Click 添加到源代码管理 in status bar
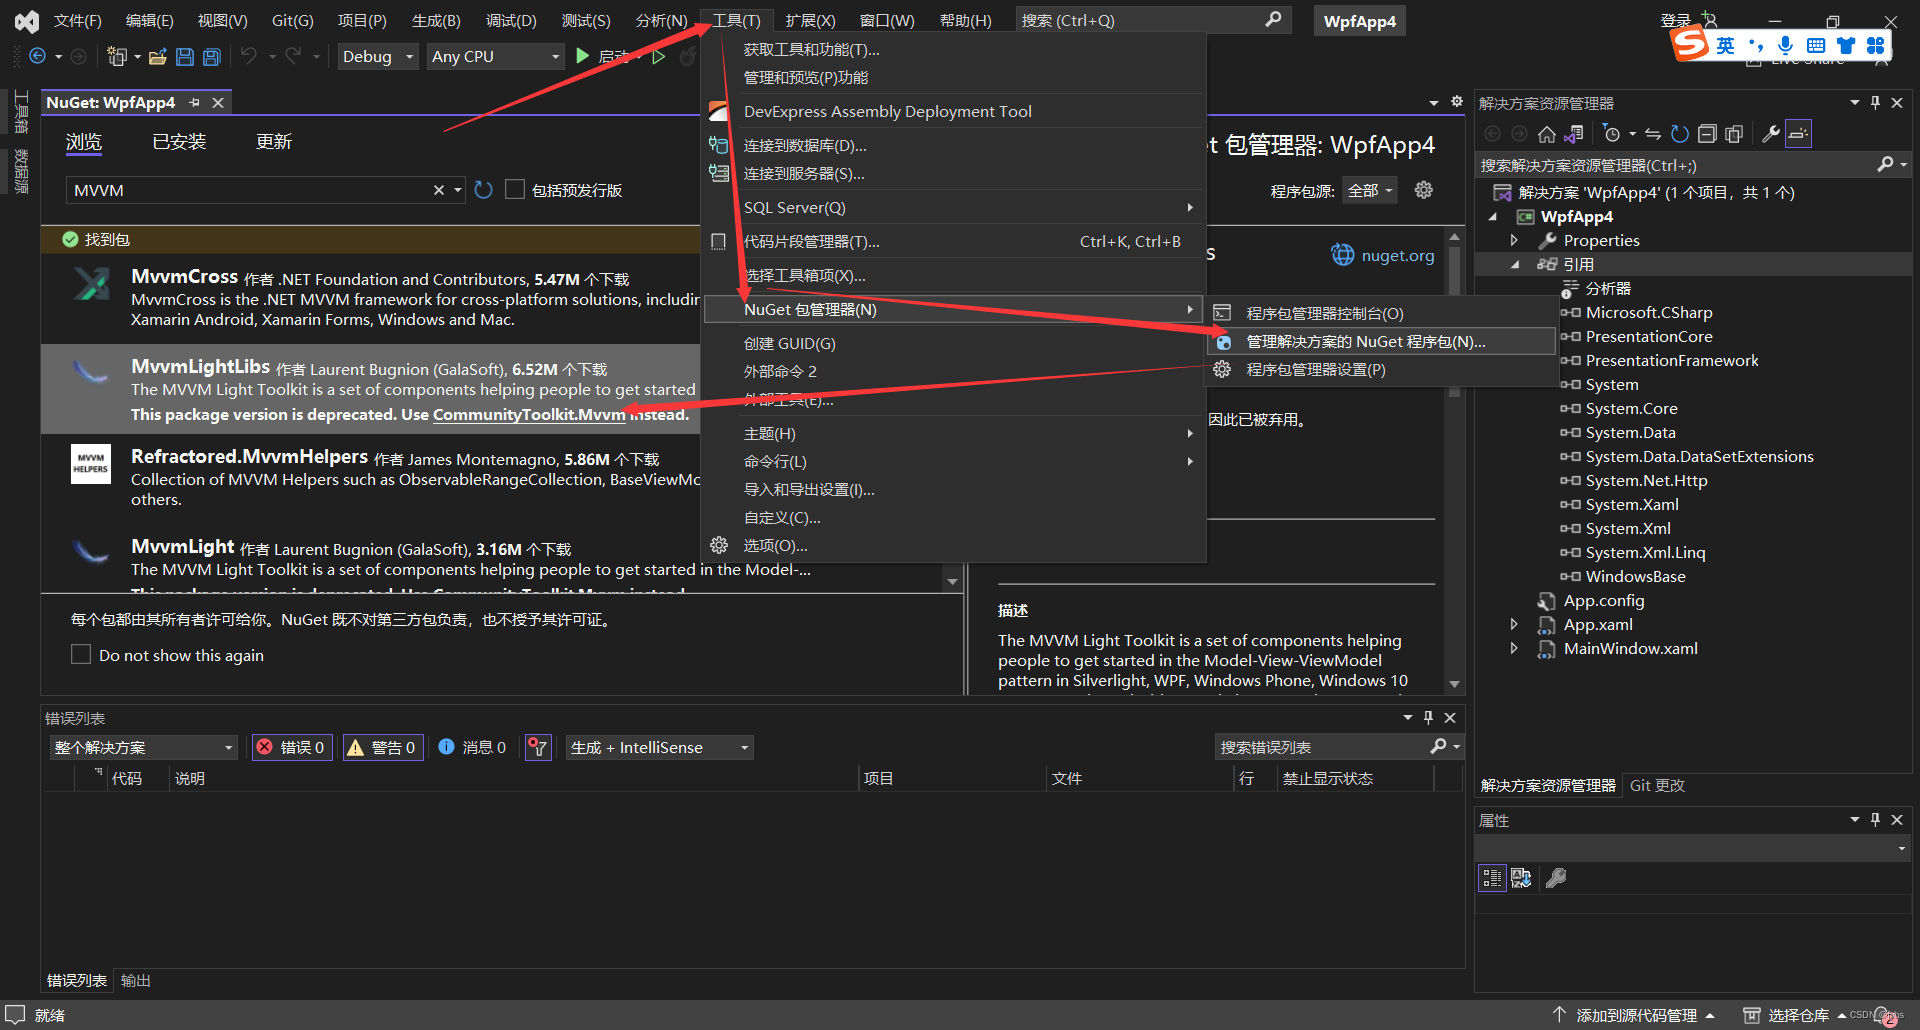The image size is (1920, 1030). tap(1636, 1015)
